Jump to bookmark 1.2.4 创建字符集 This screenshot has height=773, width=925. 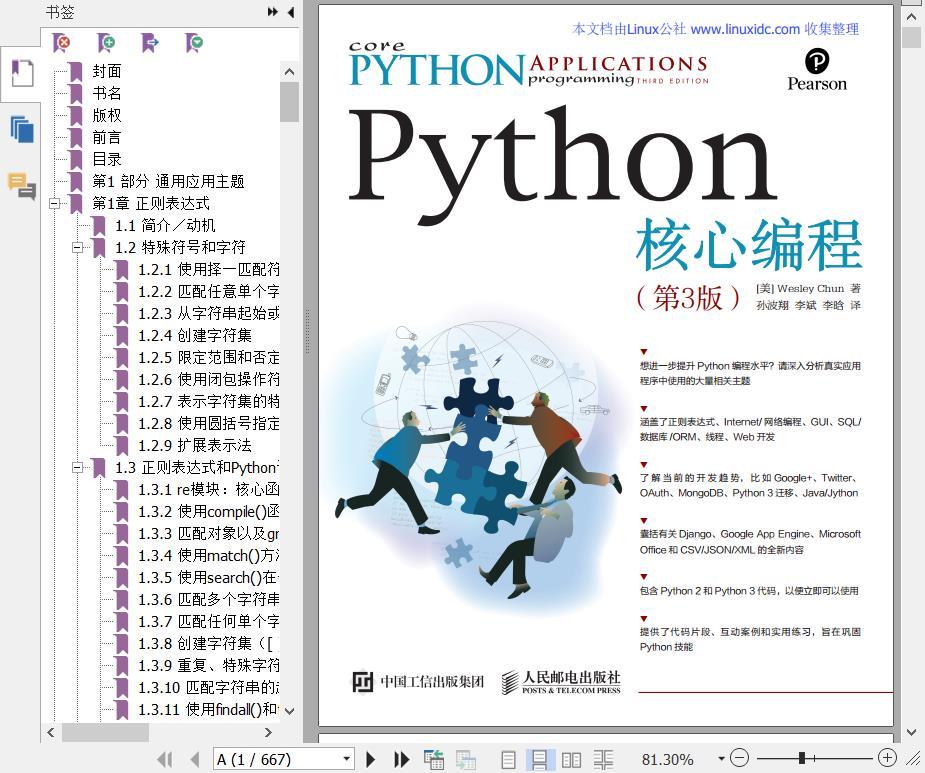coord(195,335)
